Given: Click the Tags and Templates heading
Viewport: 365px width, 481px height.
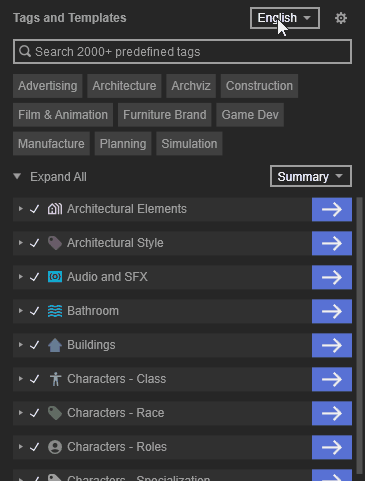Looking at the screenshot, I should tap(70, 18).
